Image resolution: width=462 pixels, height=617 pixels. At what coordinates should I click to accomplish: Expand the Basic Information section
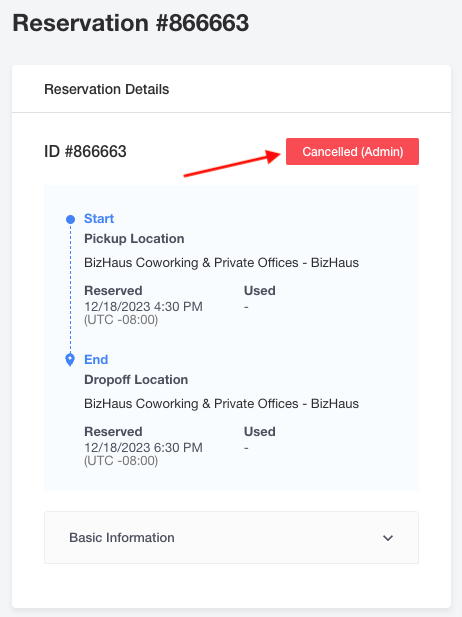tap(231, 538)
